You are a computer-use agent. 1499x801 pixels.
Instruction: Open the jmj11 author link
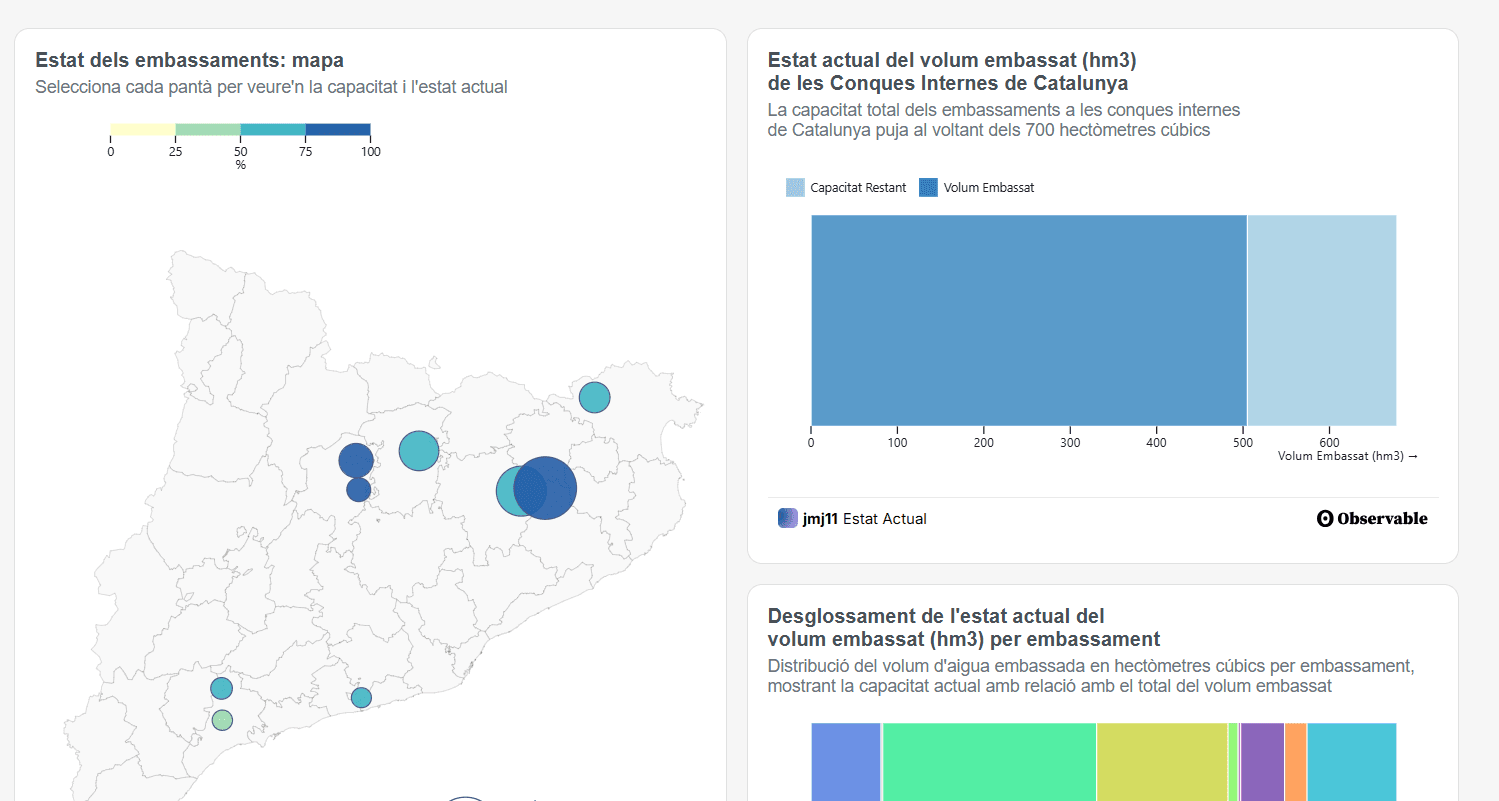click(820, 519)
